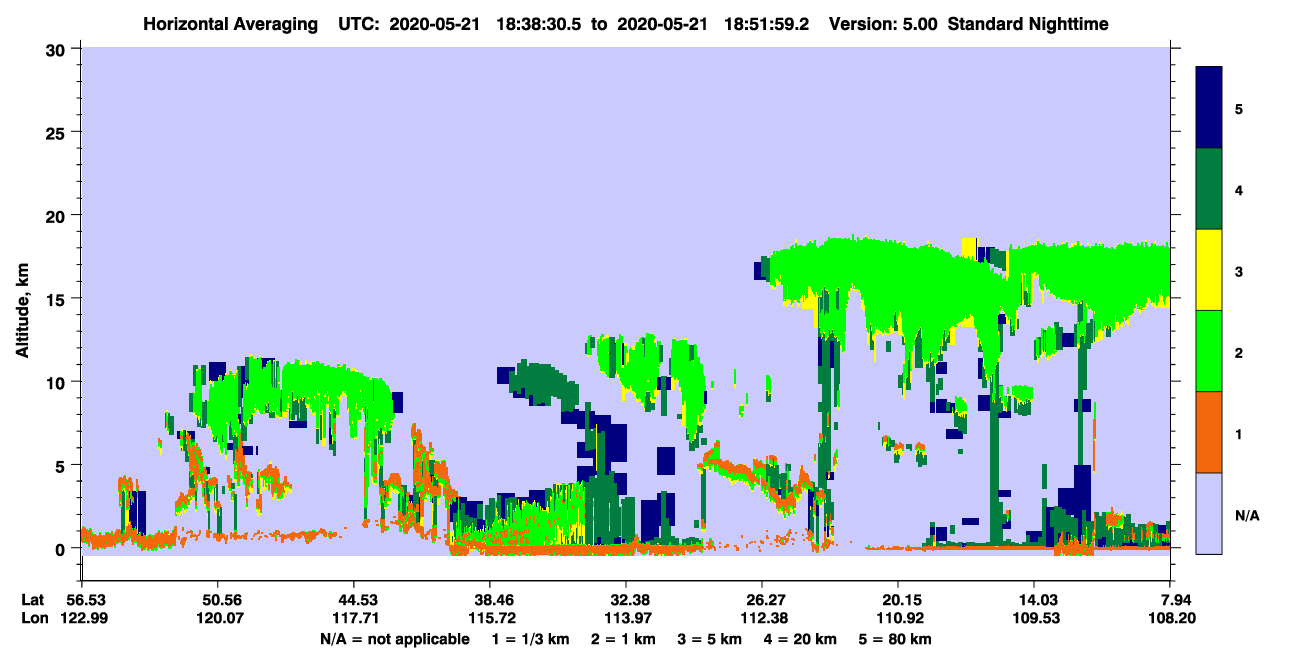Viewport: 1300px width, 667px height.
Task: Click longitude value 108.20
Action: point(1171,617)
